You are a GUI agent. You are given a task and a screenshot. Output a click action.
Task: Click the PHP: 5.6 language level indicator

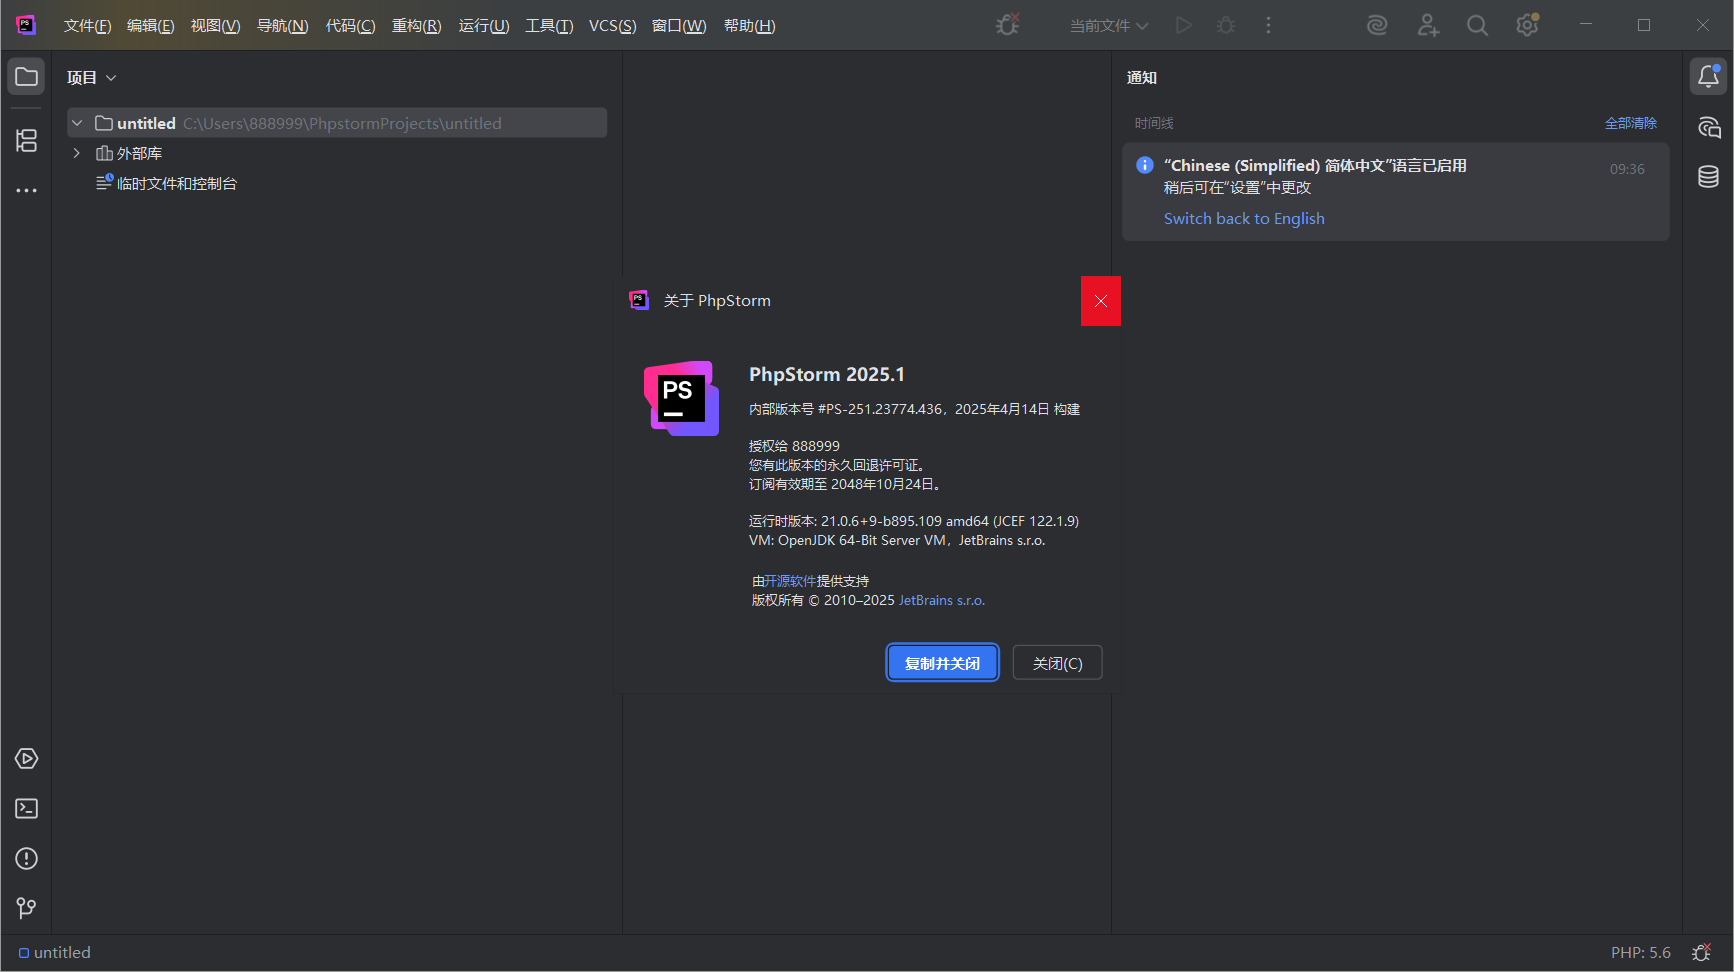[1640, 953]
